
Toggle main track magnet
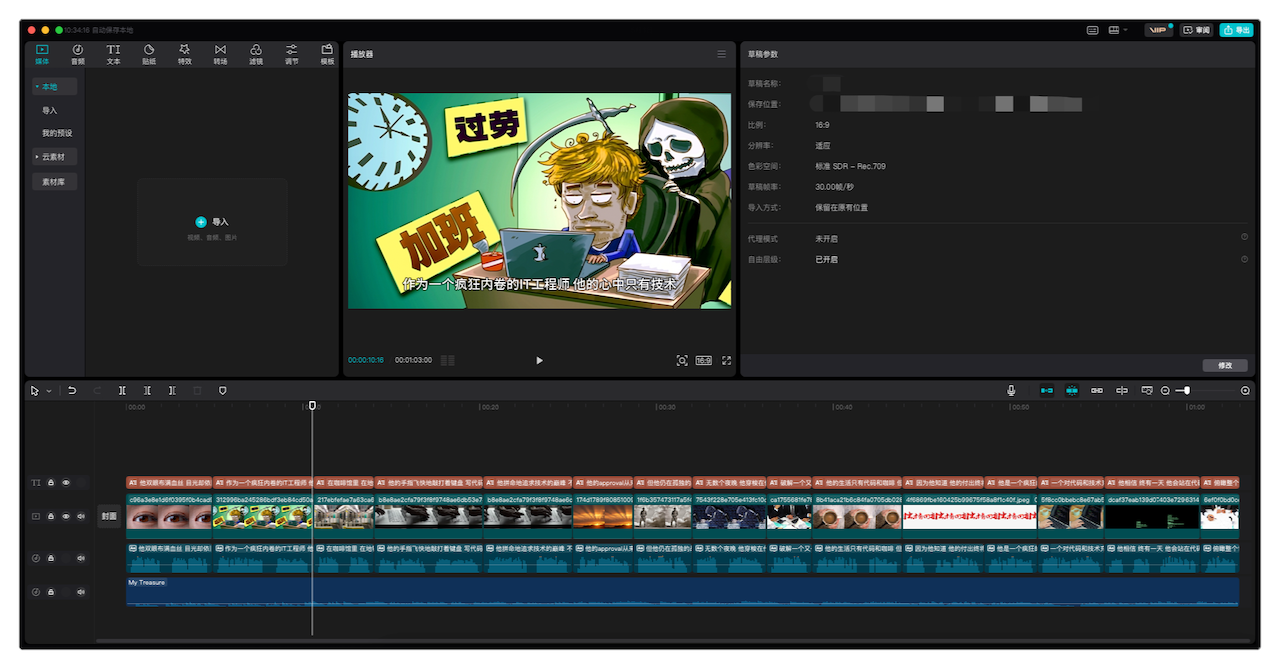pyautogui.click(x=1047, y=390)
